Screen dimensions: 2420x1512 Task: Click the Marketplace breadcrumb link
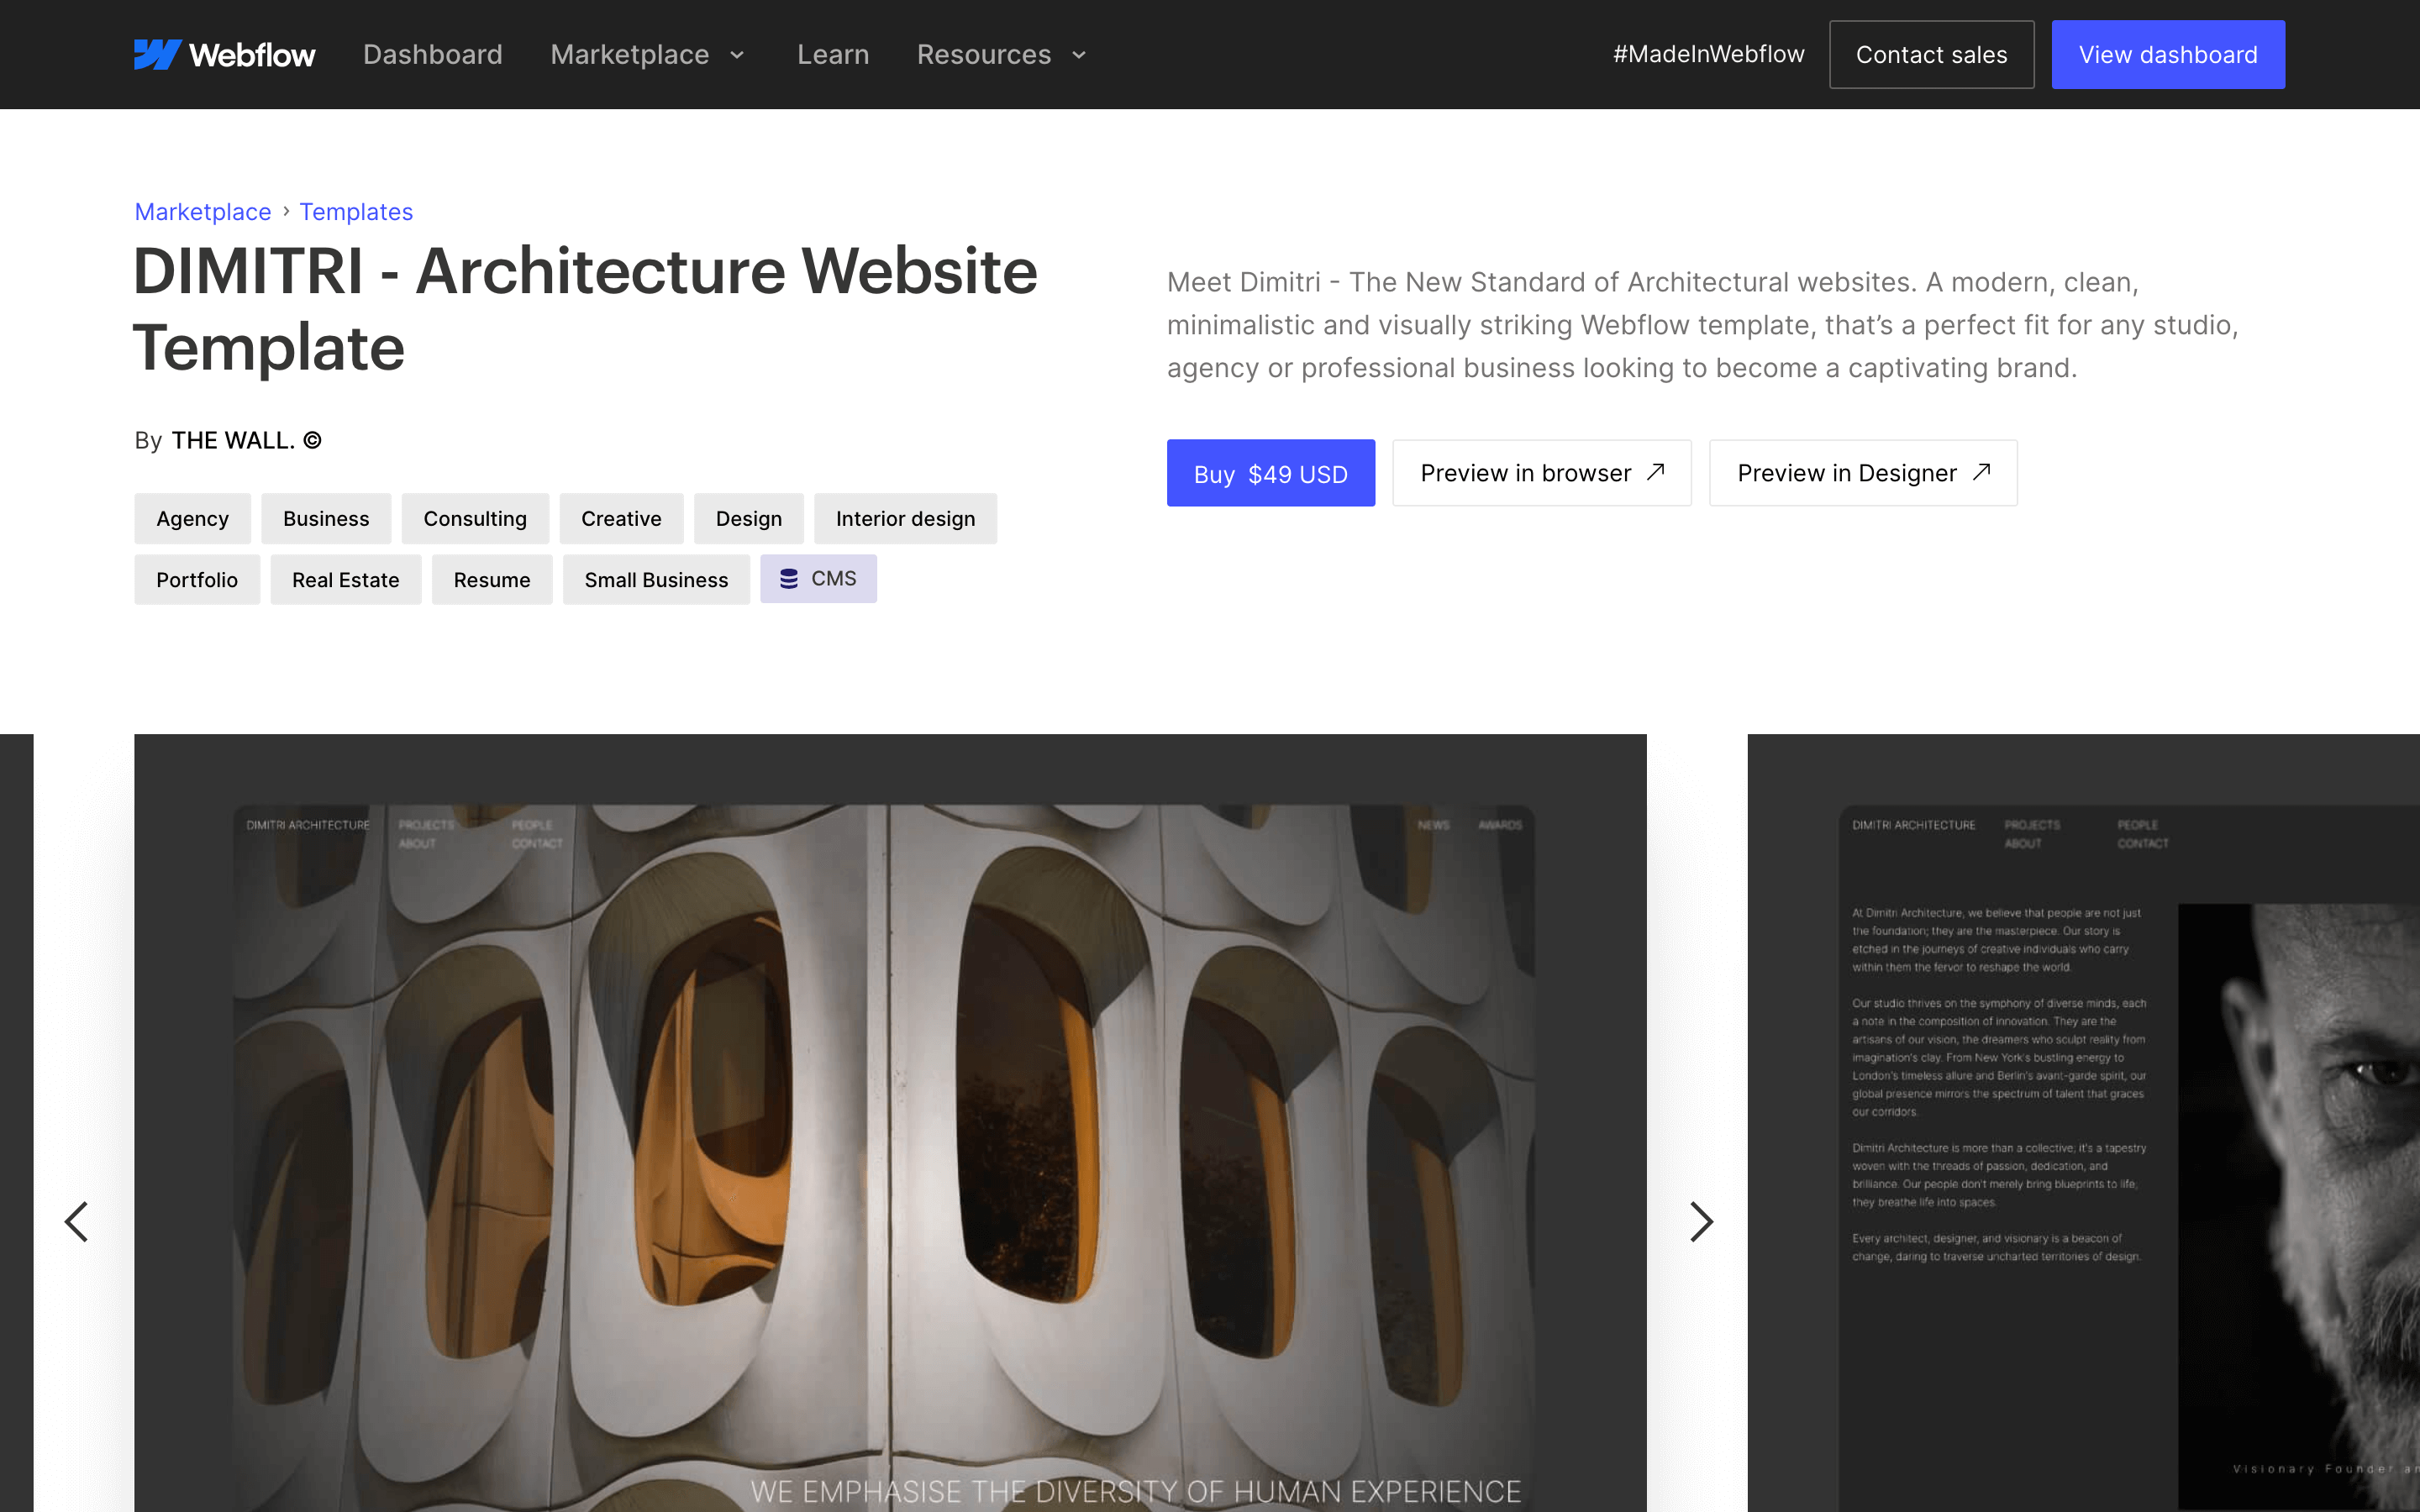point(203,213)
